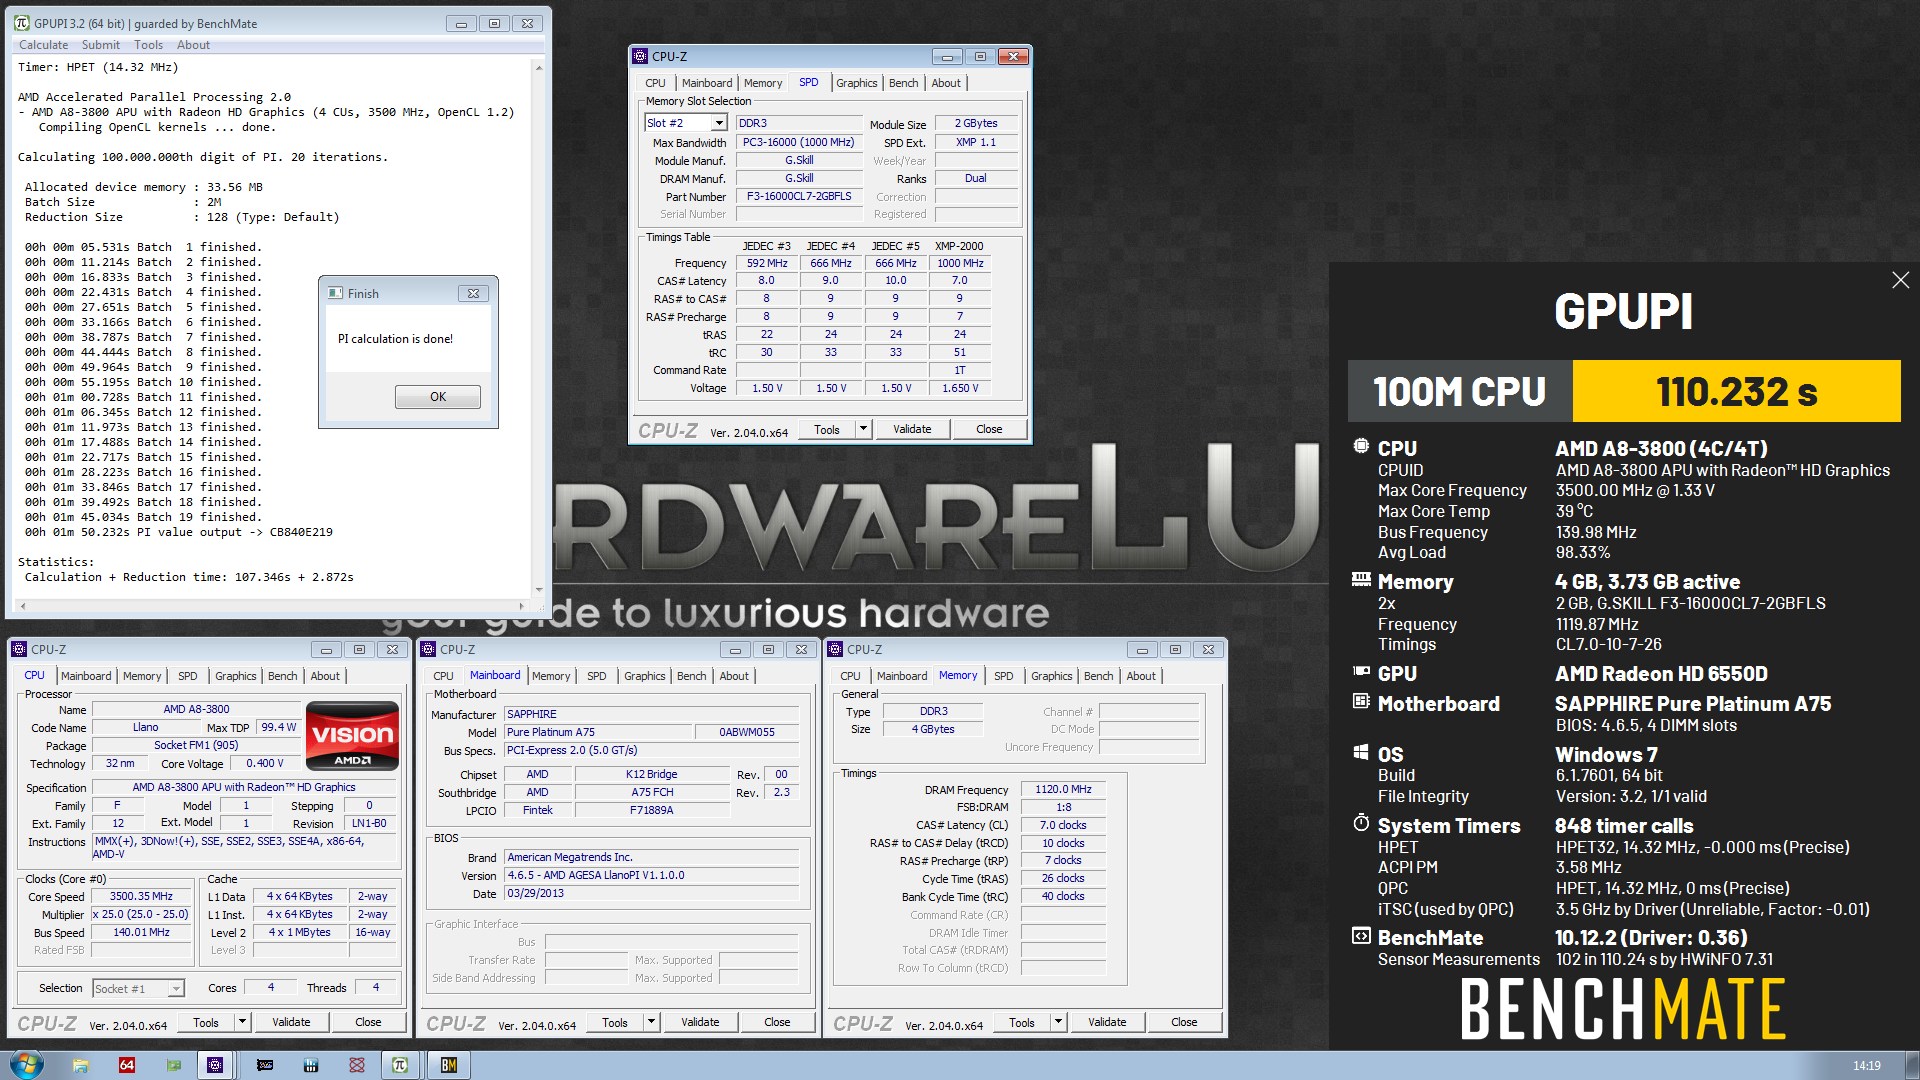Select SPD tab in Mainboard CPU-Z window
Screen dimensions: 1920x1080
tap(596, 676)
